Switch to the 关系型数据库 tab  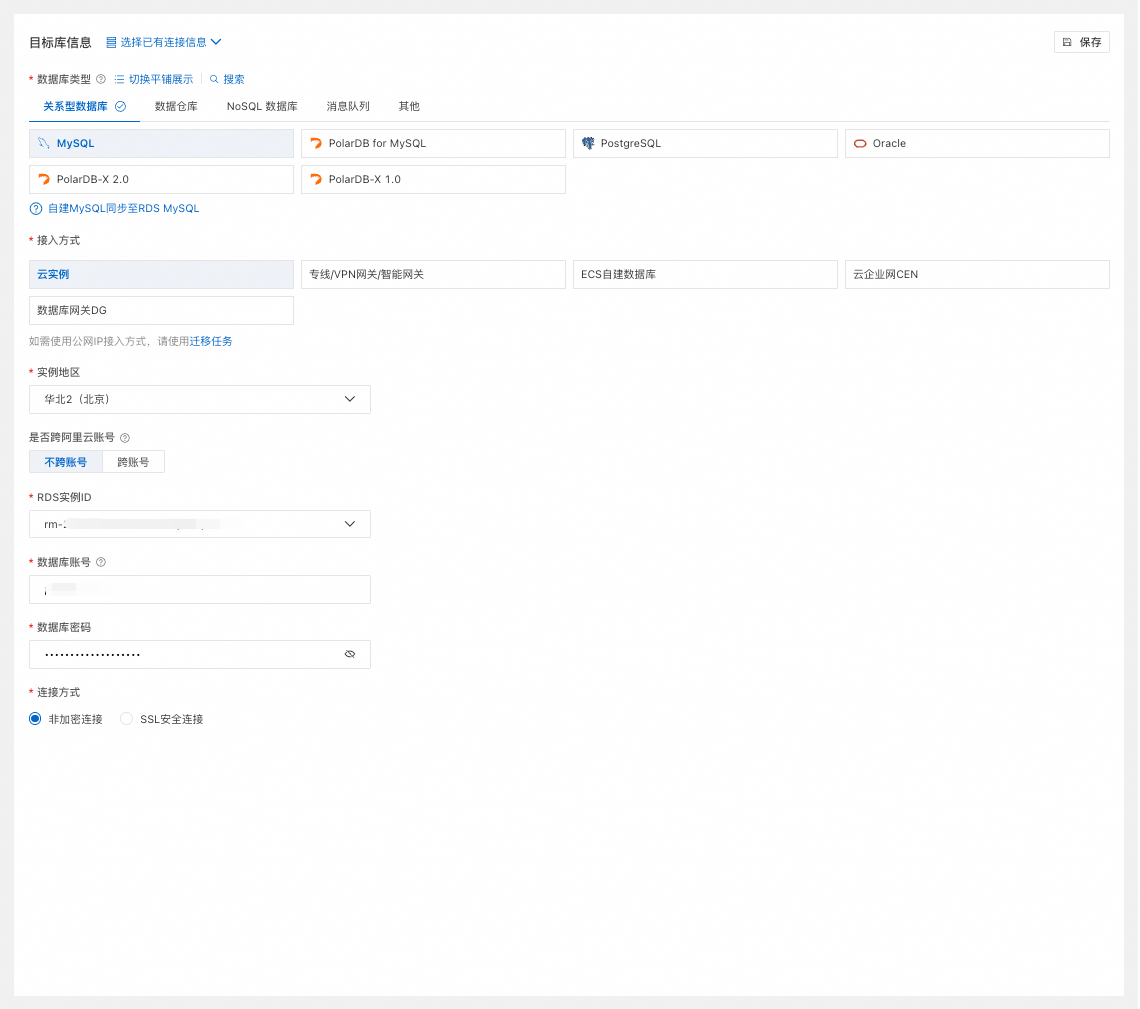pos(84,106)
